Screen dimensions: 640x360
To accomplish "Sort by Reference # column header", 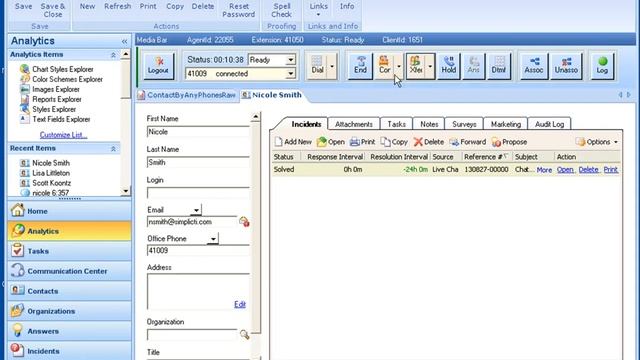I will coord(486,157).
